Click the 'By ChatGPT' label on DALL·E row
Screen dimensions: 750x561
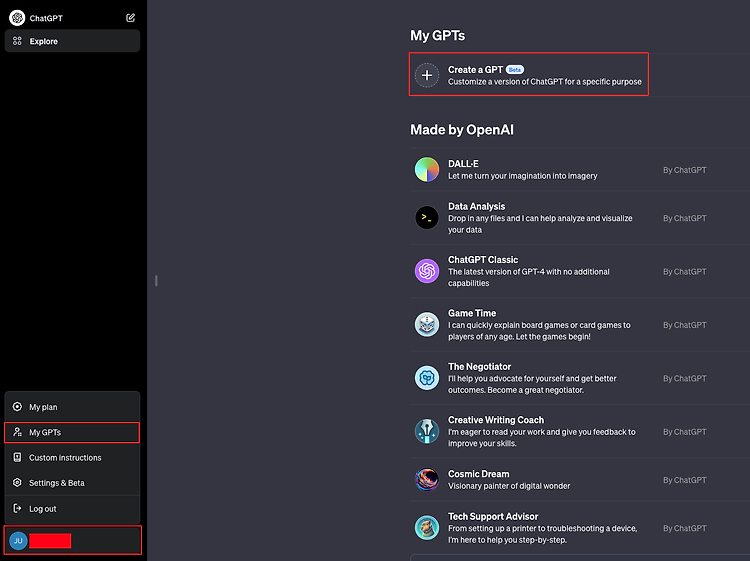click(x=684, y=170)
